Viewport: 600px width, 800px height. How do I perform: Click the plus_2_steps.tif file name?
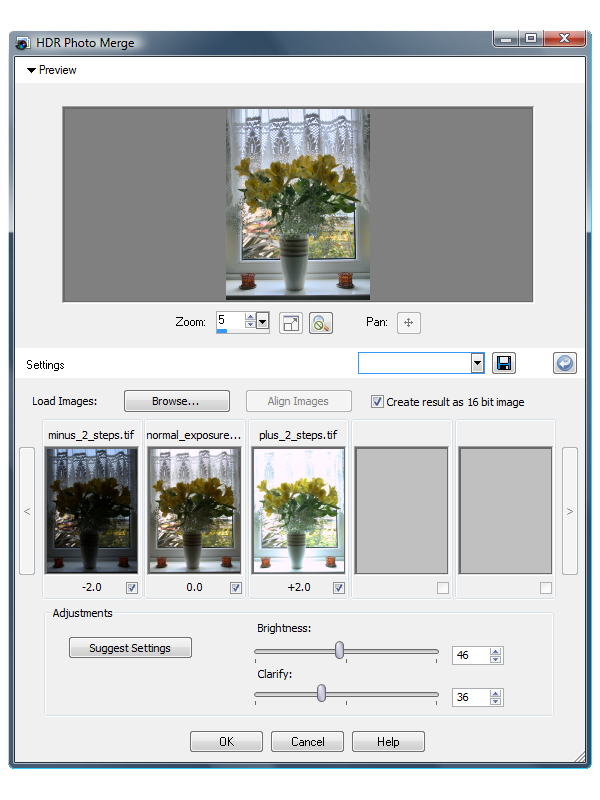[x=298, y=435]
